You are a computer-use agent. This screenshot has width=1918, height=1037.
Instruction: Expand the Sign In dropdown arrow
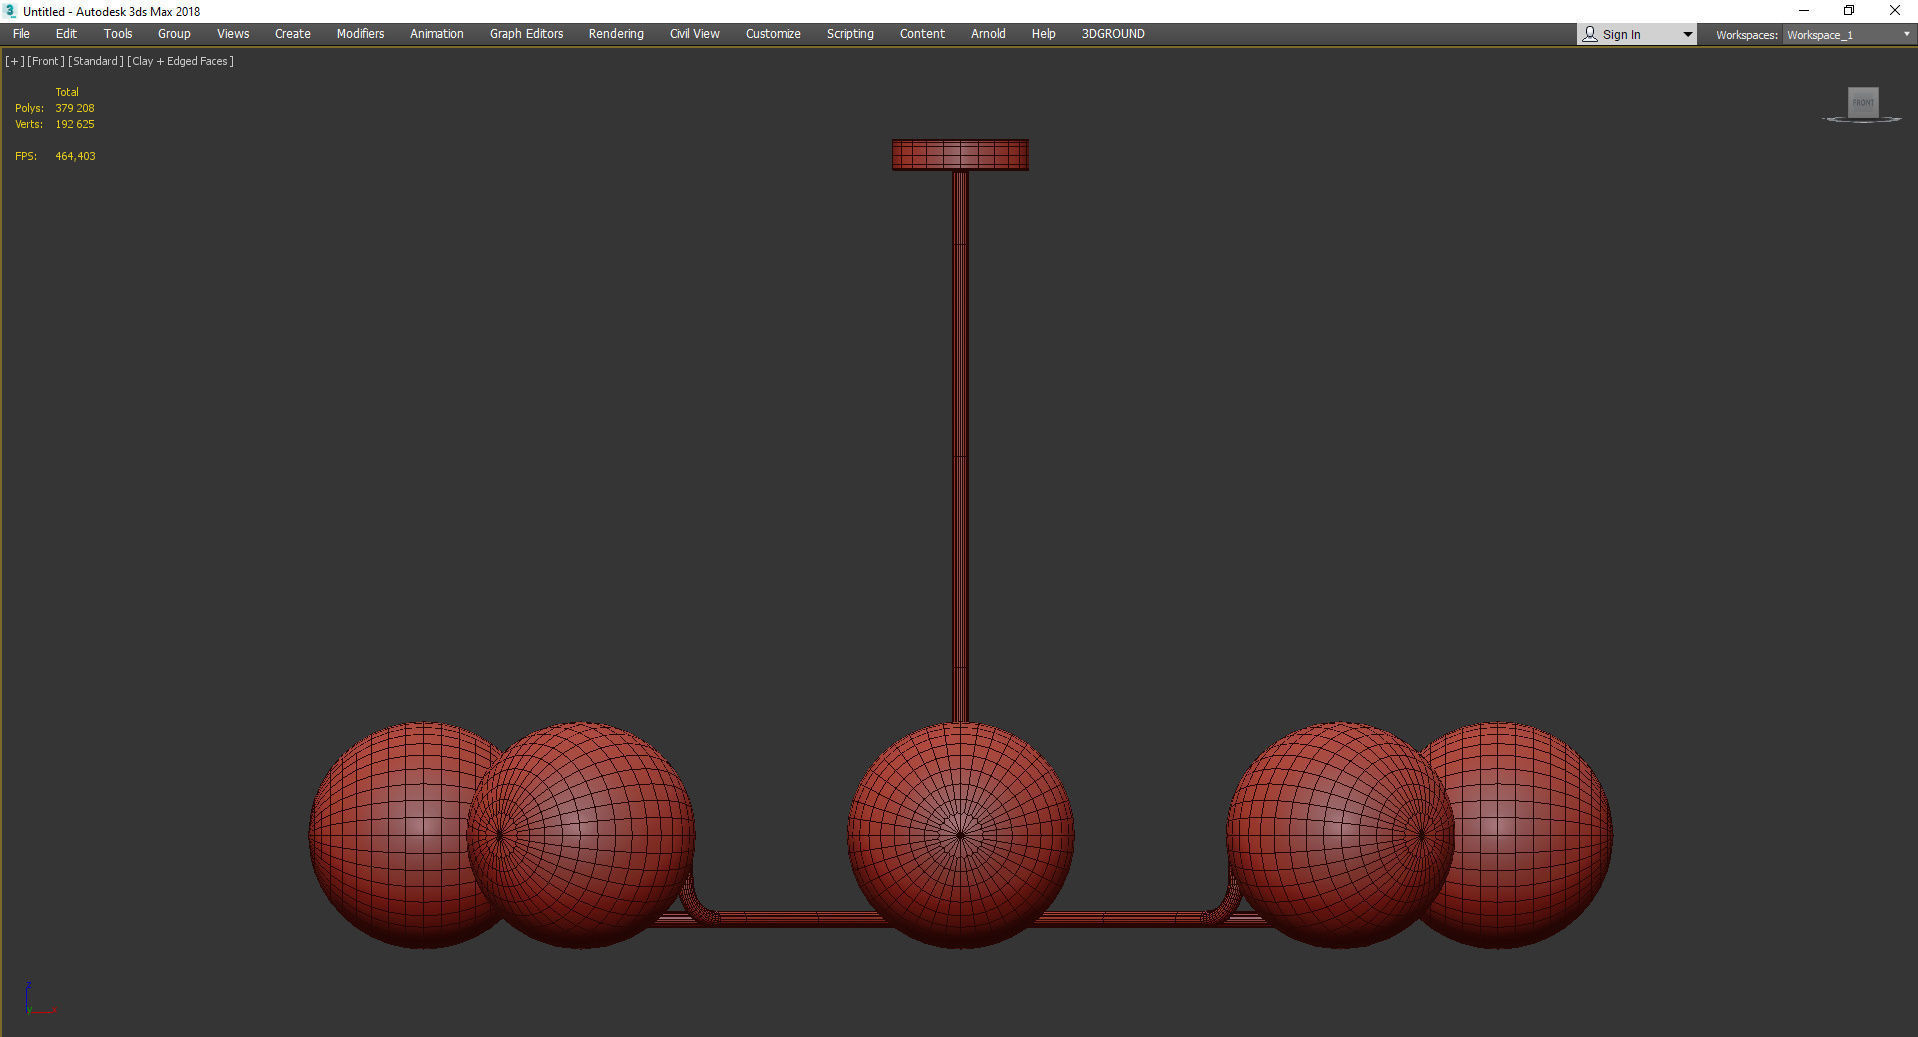[x=1687, y=35]
